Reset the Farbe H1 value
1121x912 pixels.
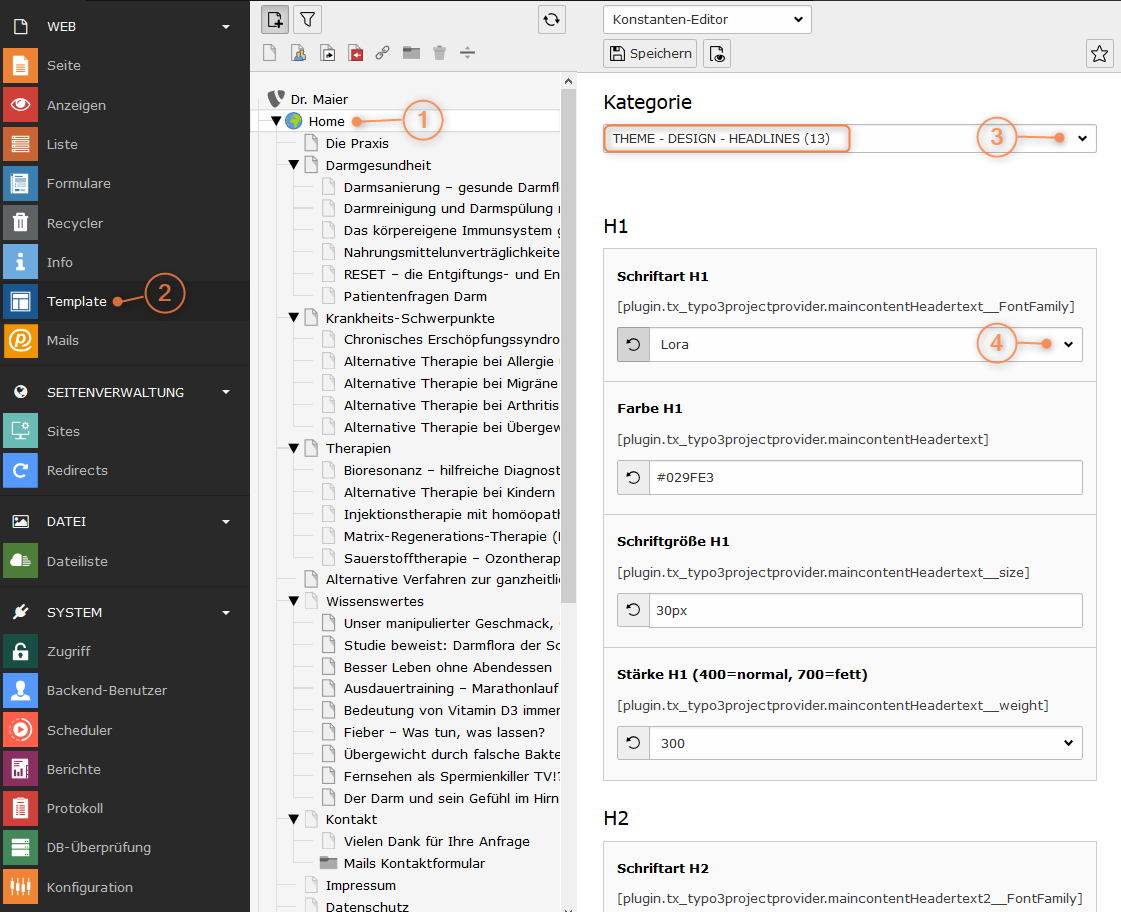click(x=633, y=477)
